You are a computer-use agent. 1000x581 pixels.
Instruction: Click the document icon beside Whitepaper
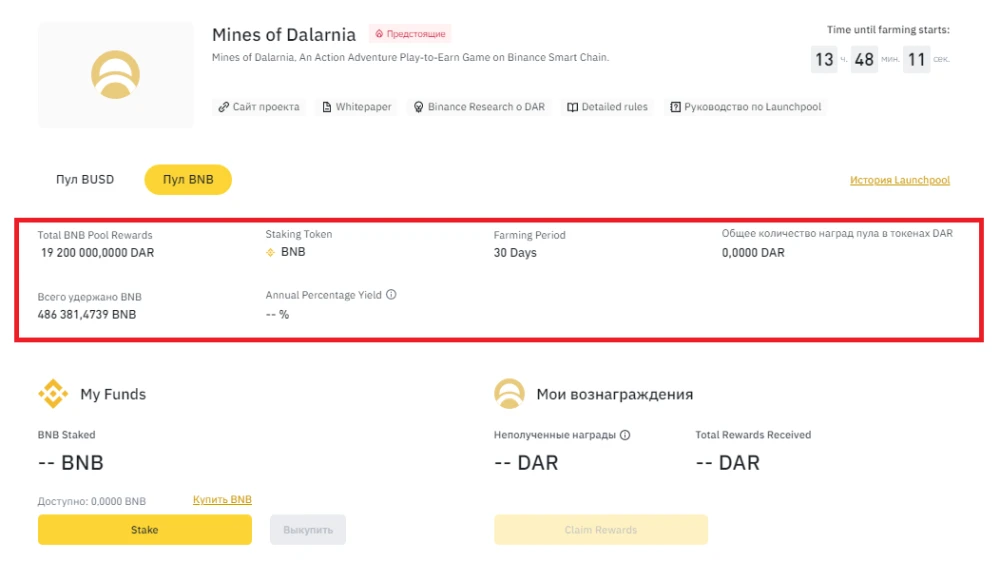(x=327, y=107)
